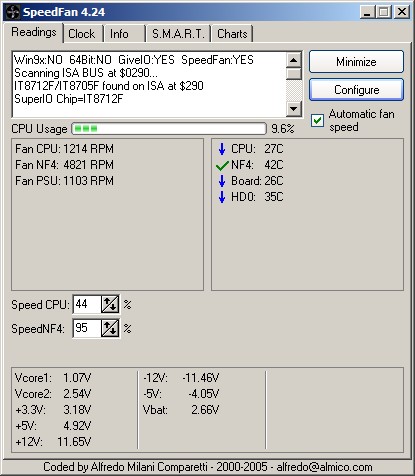Click the CPU Usage progress bar
415x476 pixels.
pos(169,129)
